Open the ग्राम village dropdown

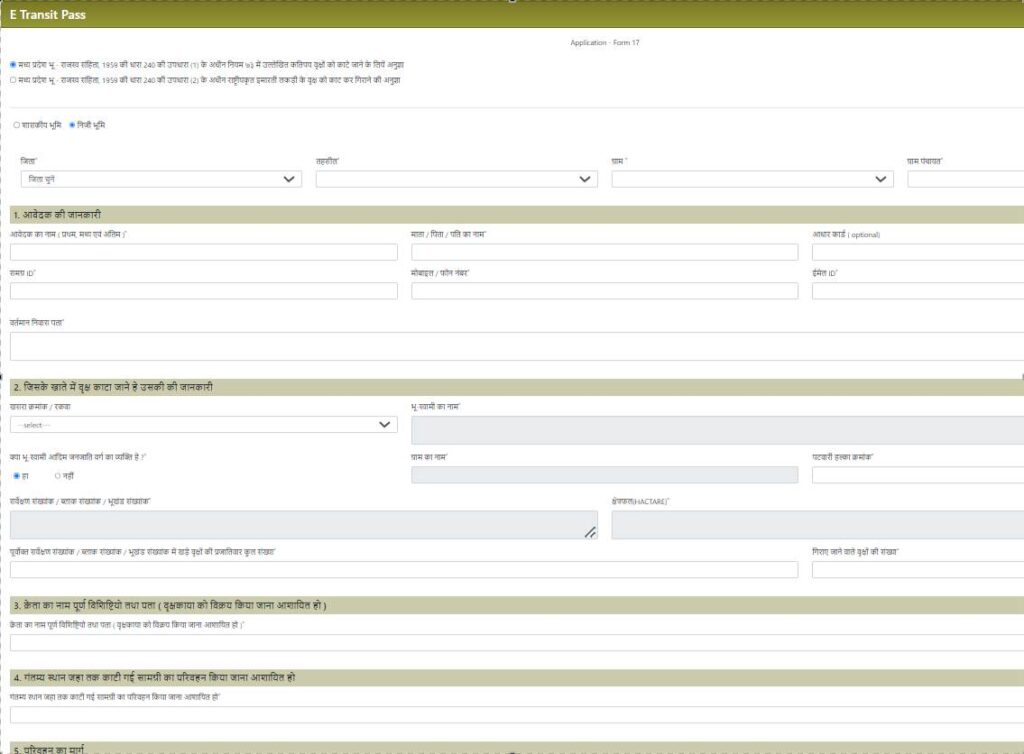[x=752, y=179]
